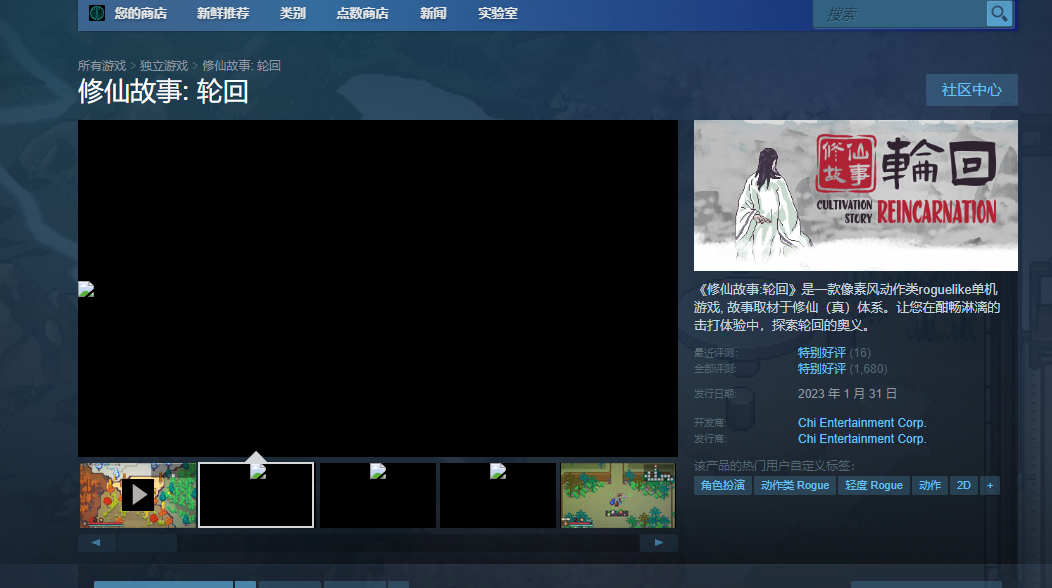Screen dimensions: 1052x588
Task: Click the magnifying glass search button
Action: (999, 13)
